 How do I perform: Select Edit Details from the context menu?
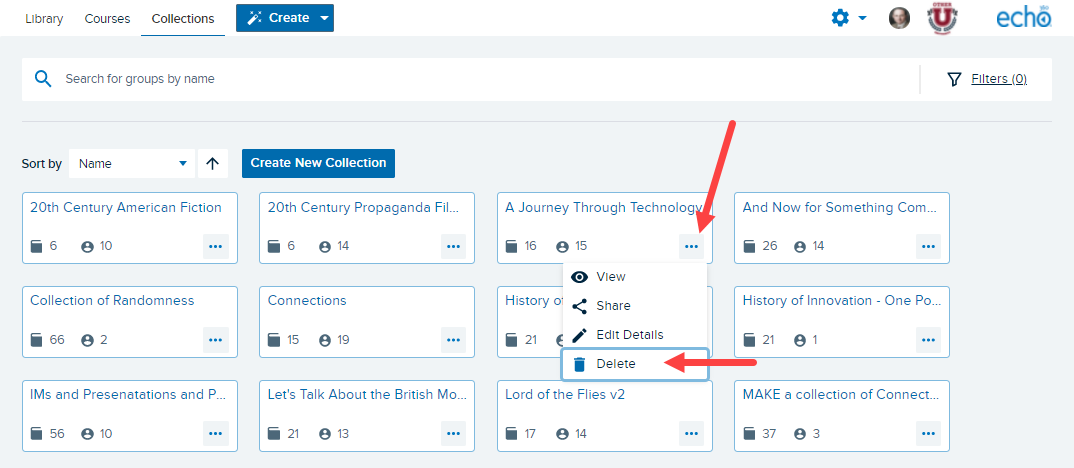tap(634, 335)
